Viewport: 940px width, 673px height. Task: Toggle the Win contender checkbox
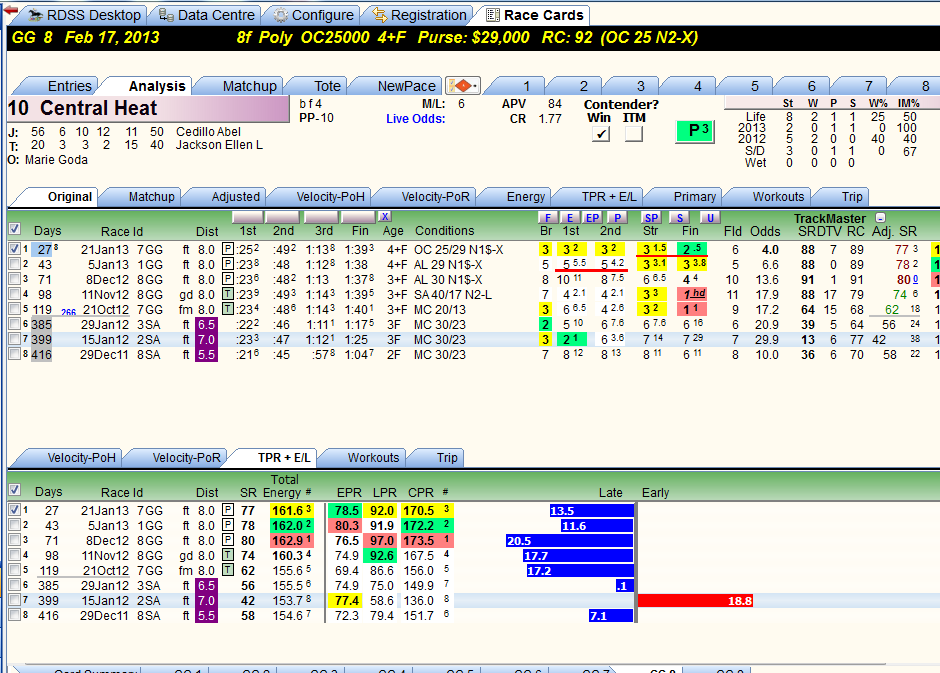[x=601, y=134]
